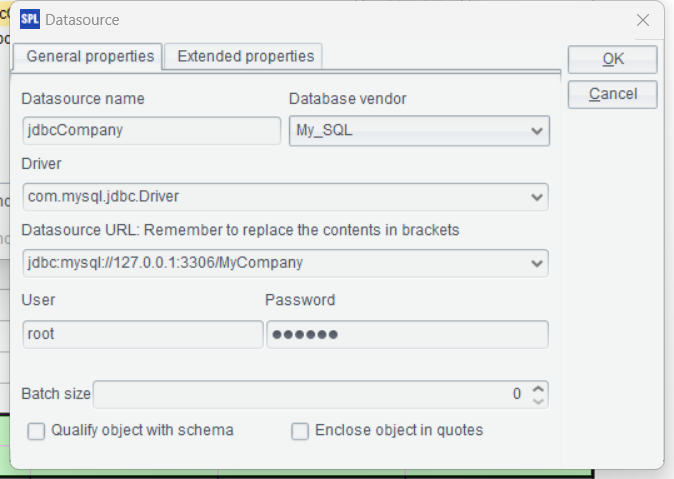Image resolution: width=674 pixels, height=479 pixels.
Task: Click the Datasource name text field
Action: click(x=151, y=131)
